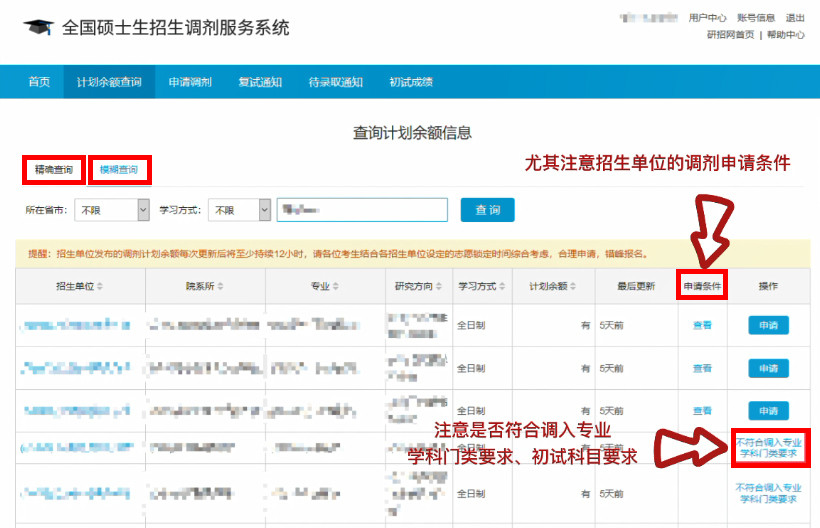820x528 pixels.
Task: Open the 复试通知 tab
Action: [260, 82]
